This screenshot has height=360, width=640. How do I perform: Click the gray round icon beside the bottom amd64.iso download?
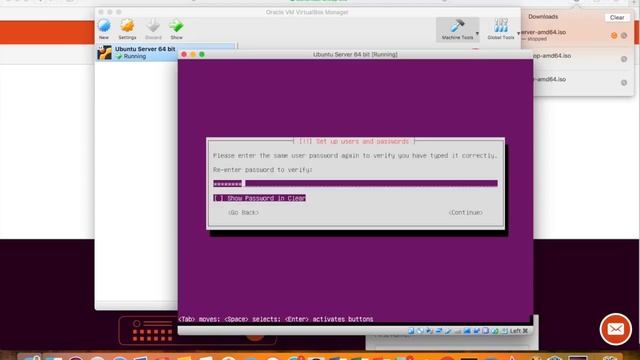624,82
